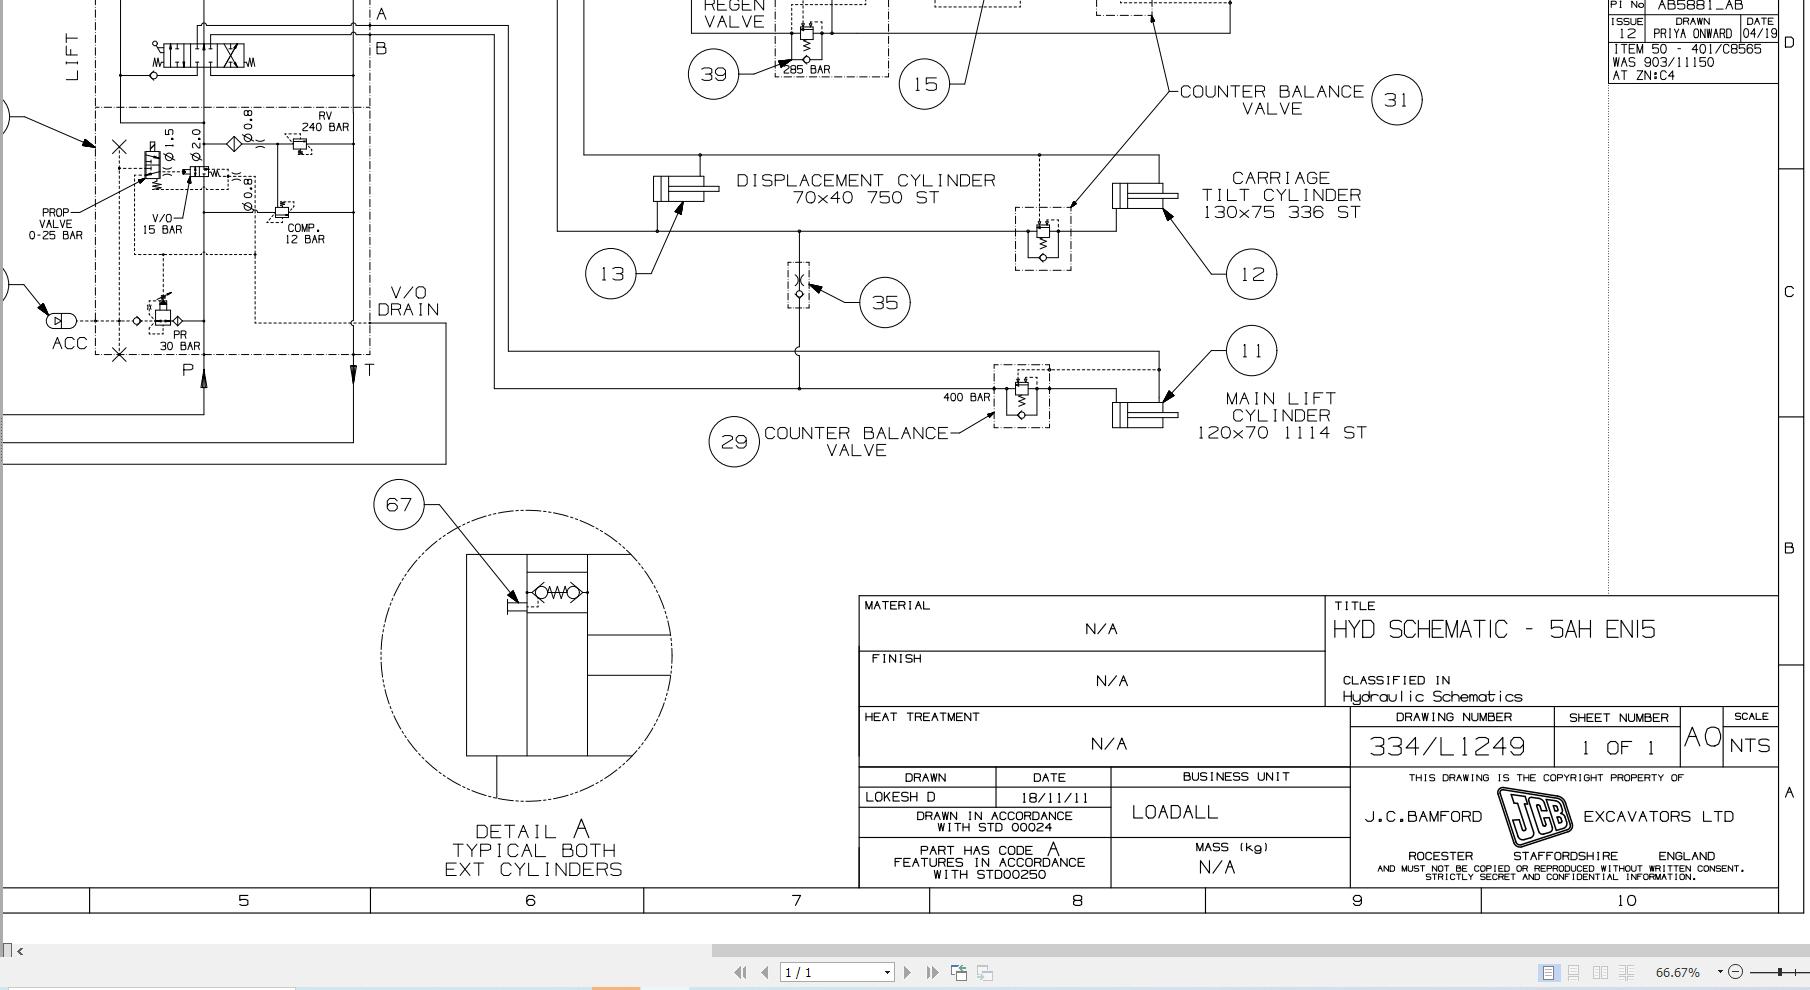This screenshot has height=990, width=1810.
Task: Go to the first page
Action: coord(740,972)
